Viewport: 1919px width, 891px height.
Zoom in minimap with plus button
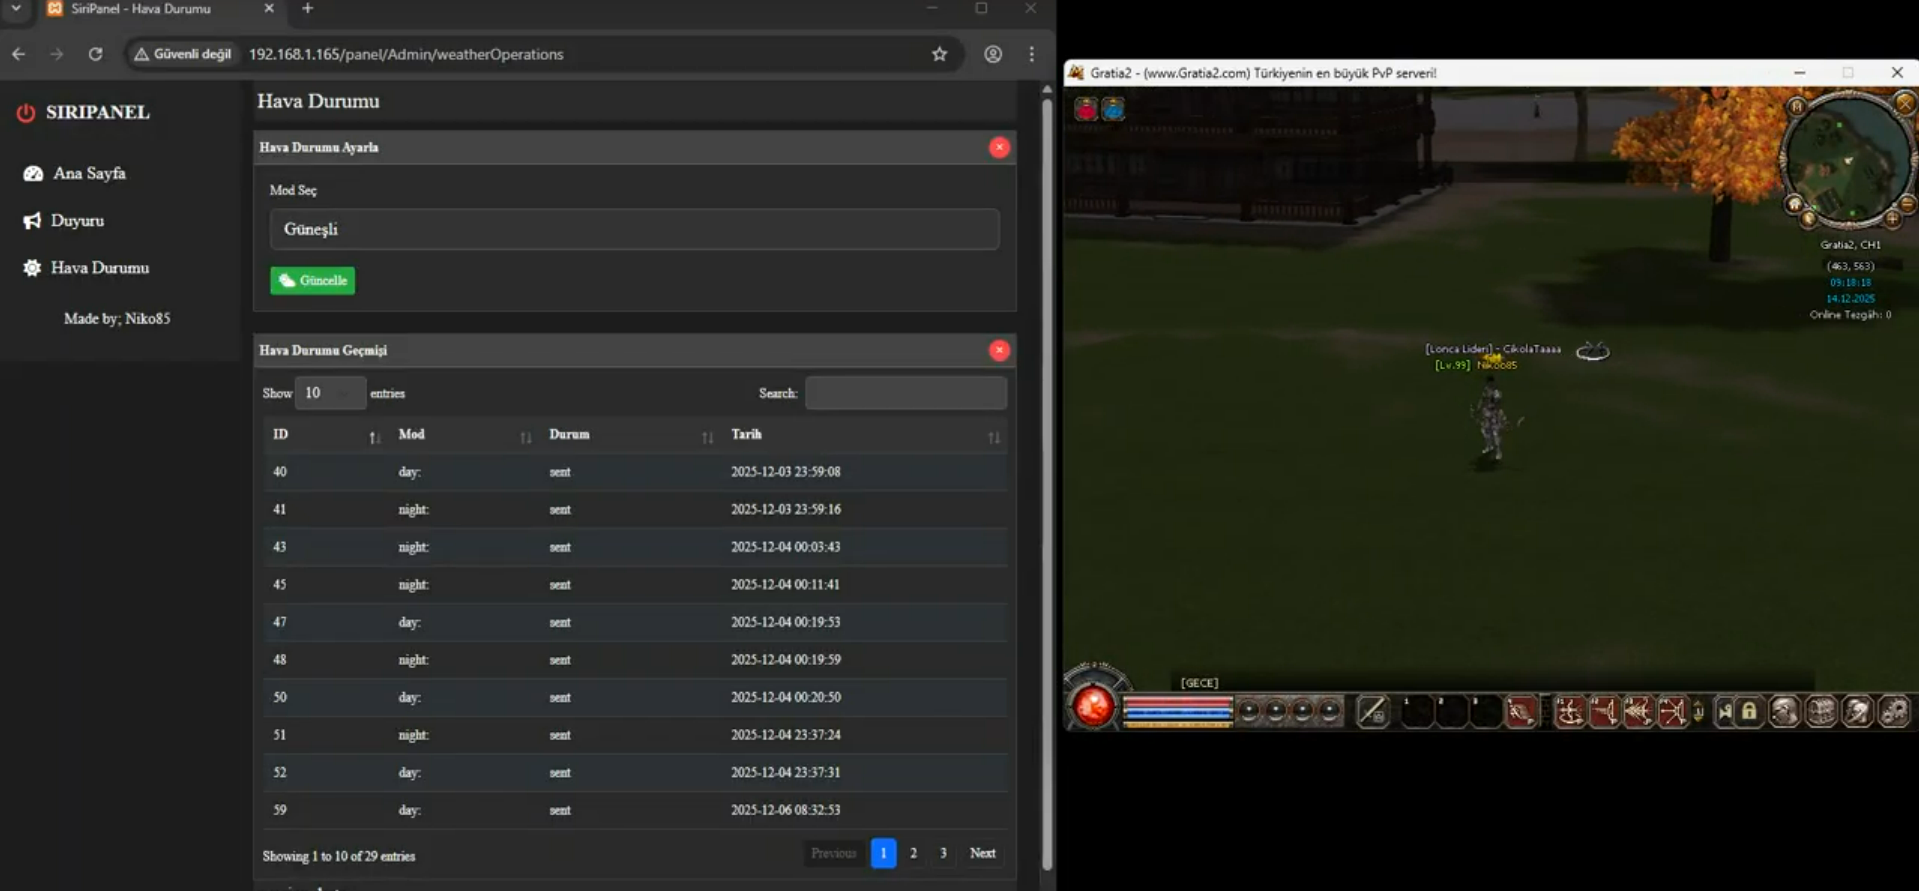click(1893, 218)
